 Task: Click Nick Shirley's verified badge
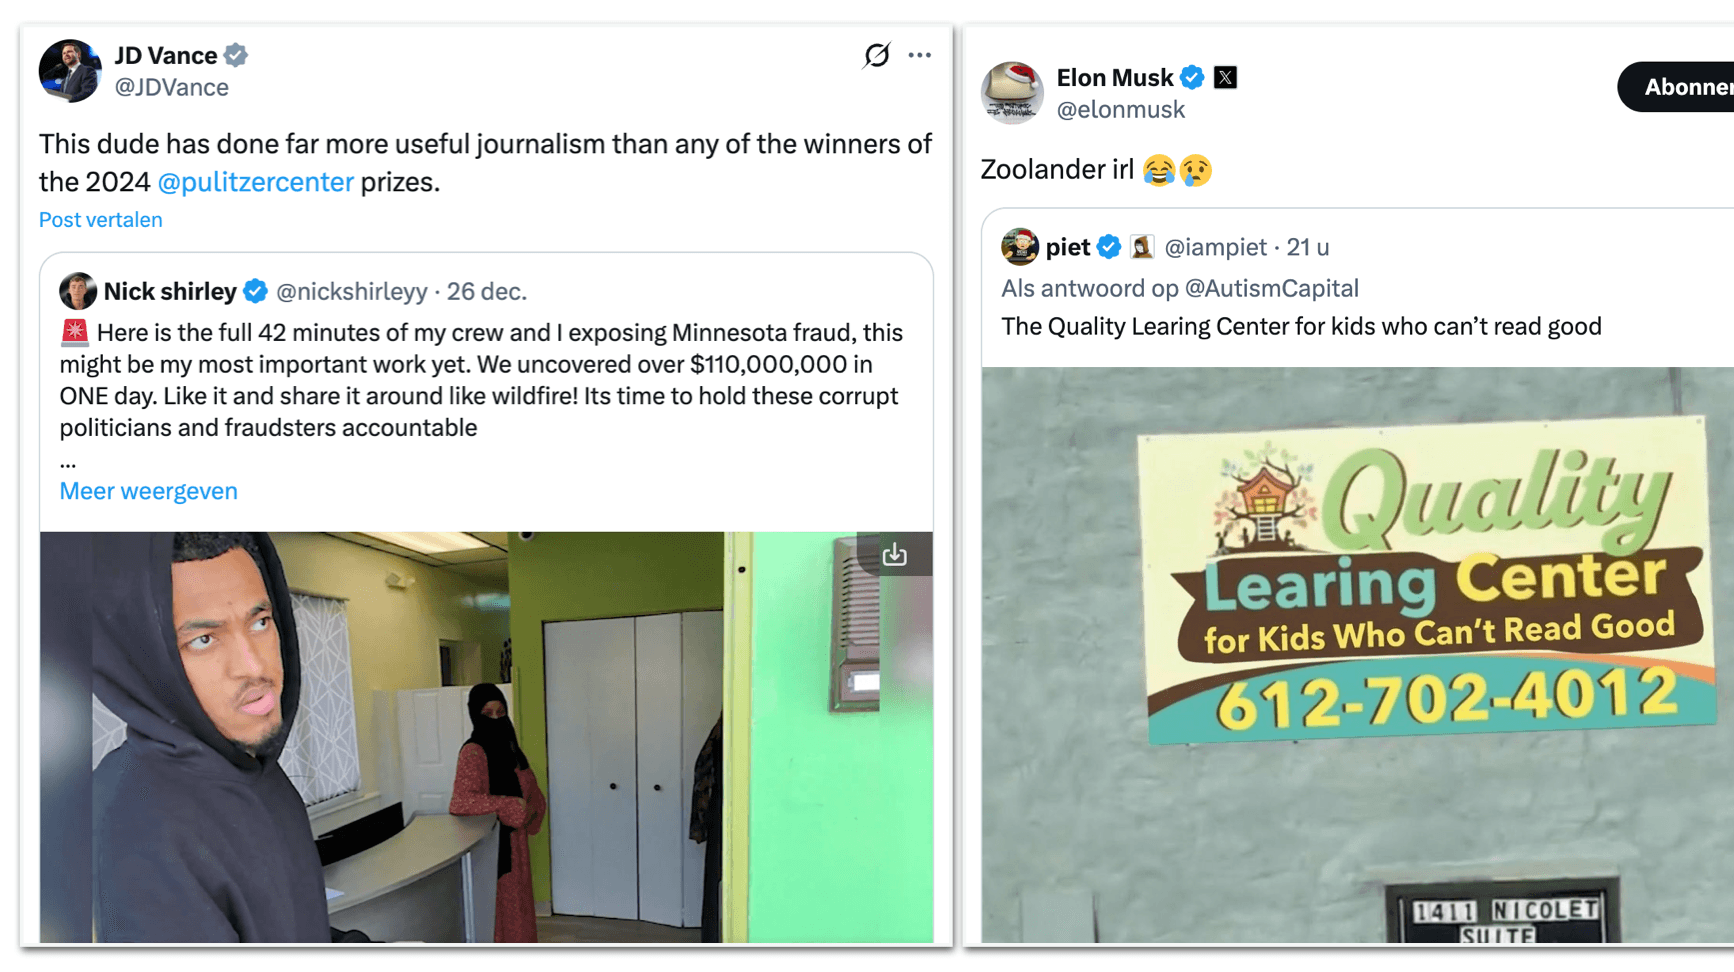[256, 291]
